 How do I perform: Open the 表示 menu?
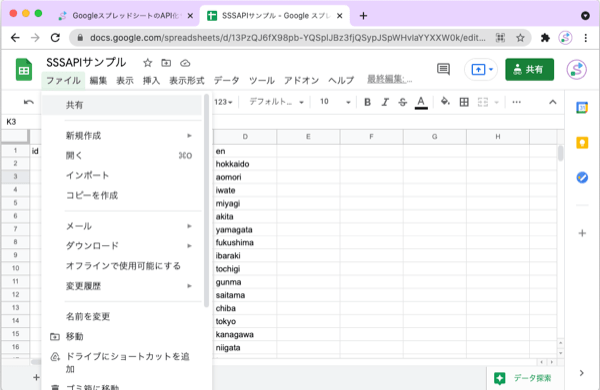125,80
